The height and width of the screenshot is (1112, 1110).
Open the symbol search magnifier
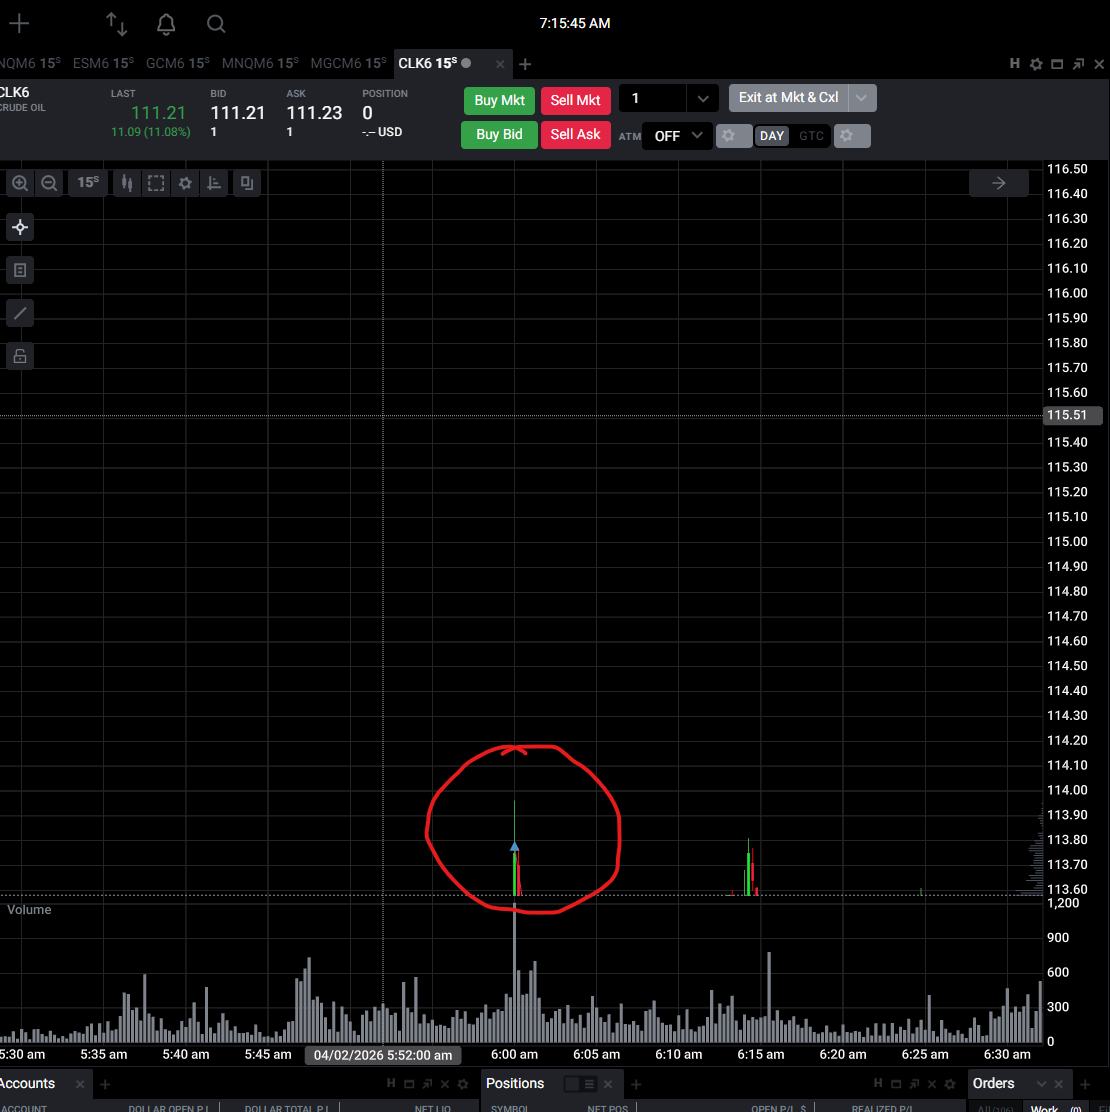(x=216, y=24)
